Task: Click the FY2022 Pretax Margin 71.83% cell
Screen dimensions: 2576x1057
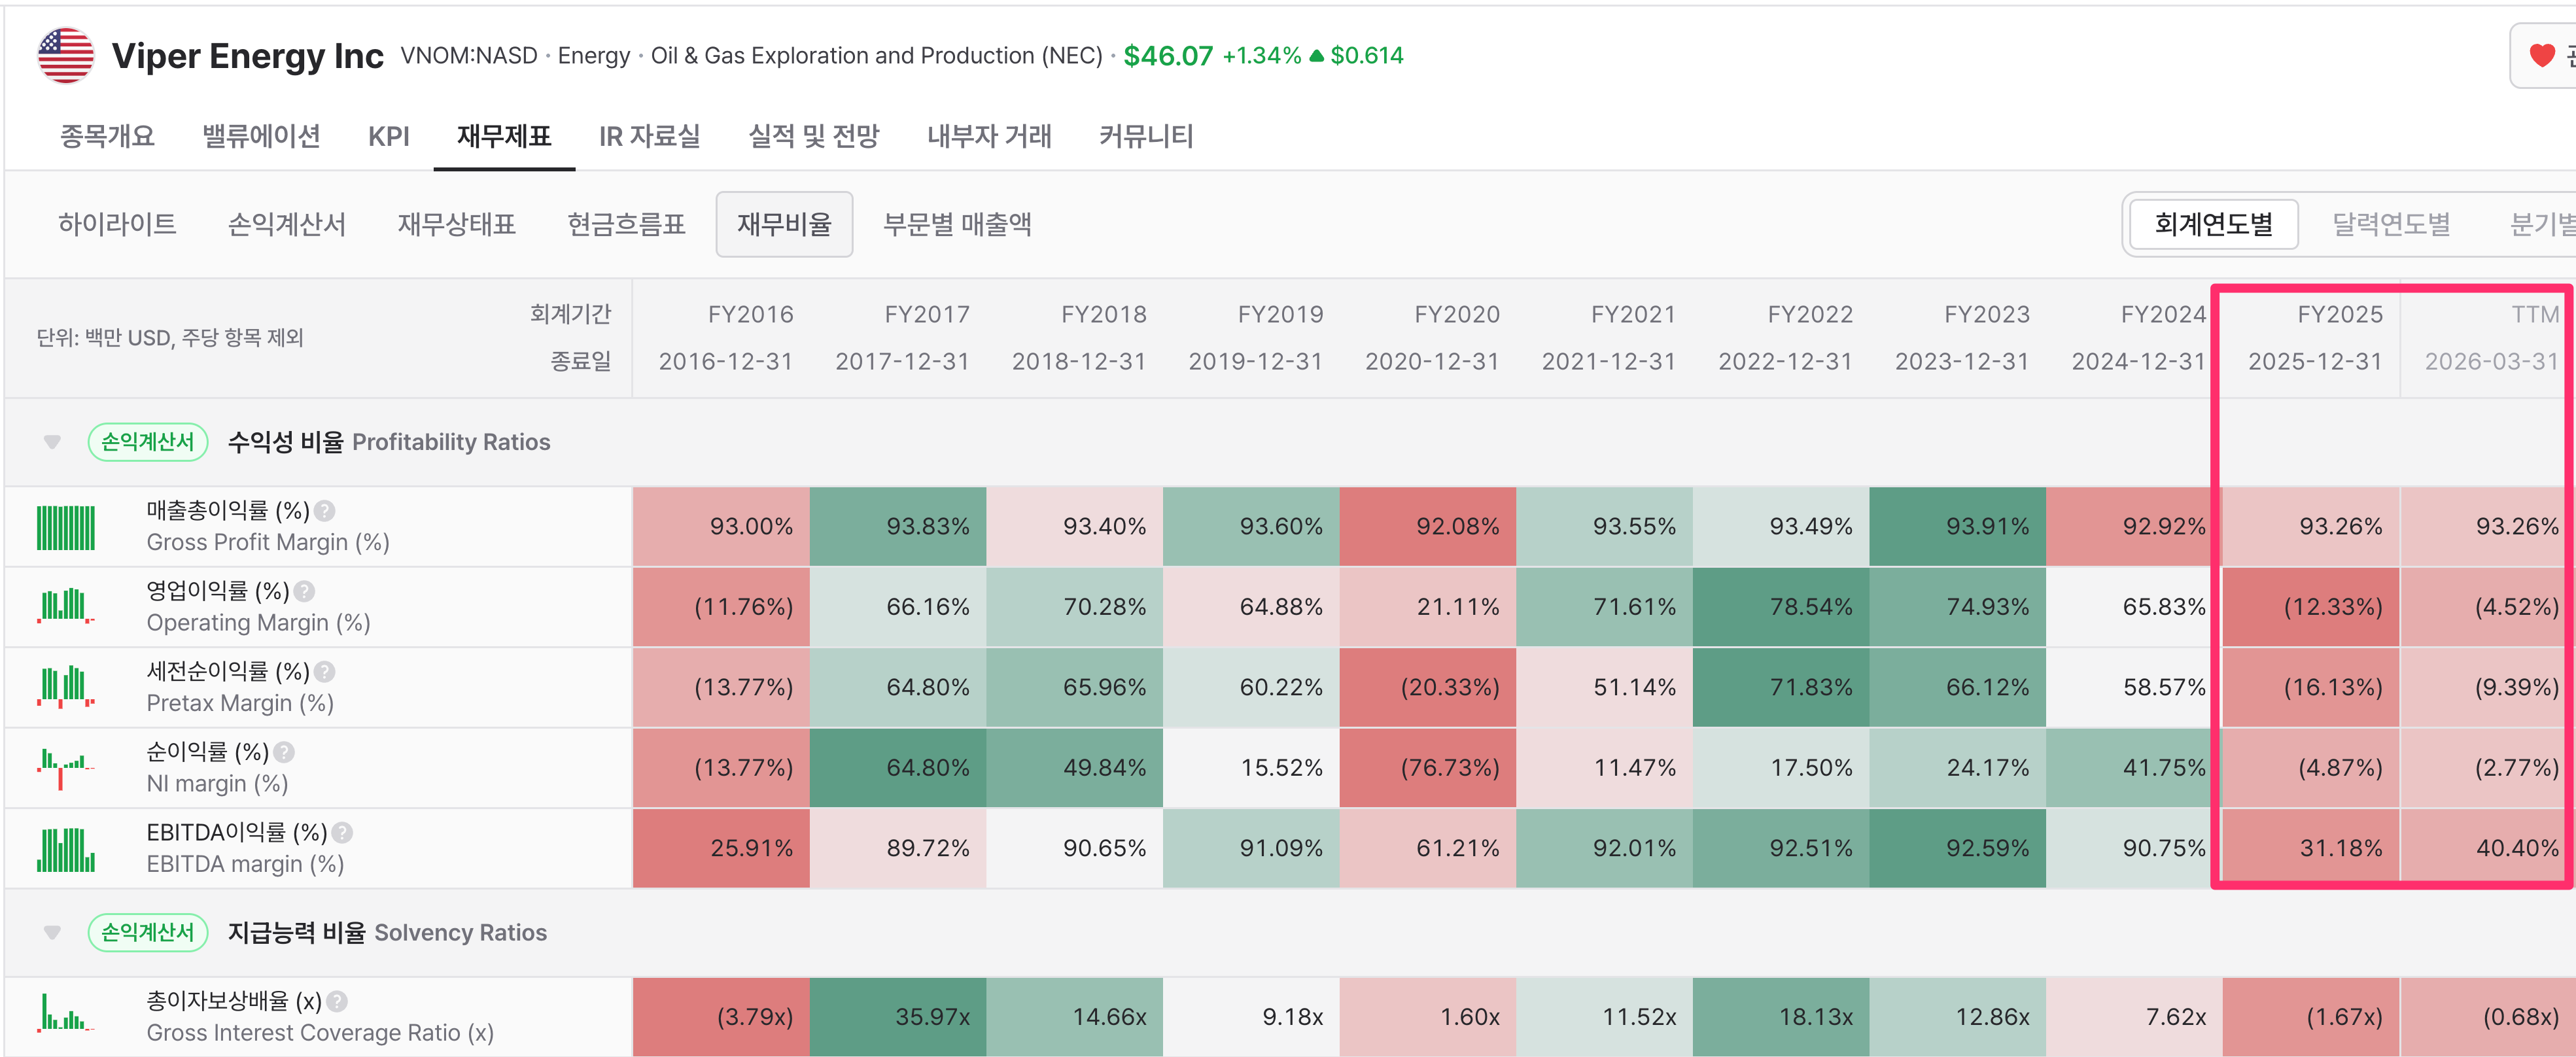Action: (x=1781, y=687)
